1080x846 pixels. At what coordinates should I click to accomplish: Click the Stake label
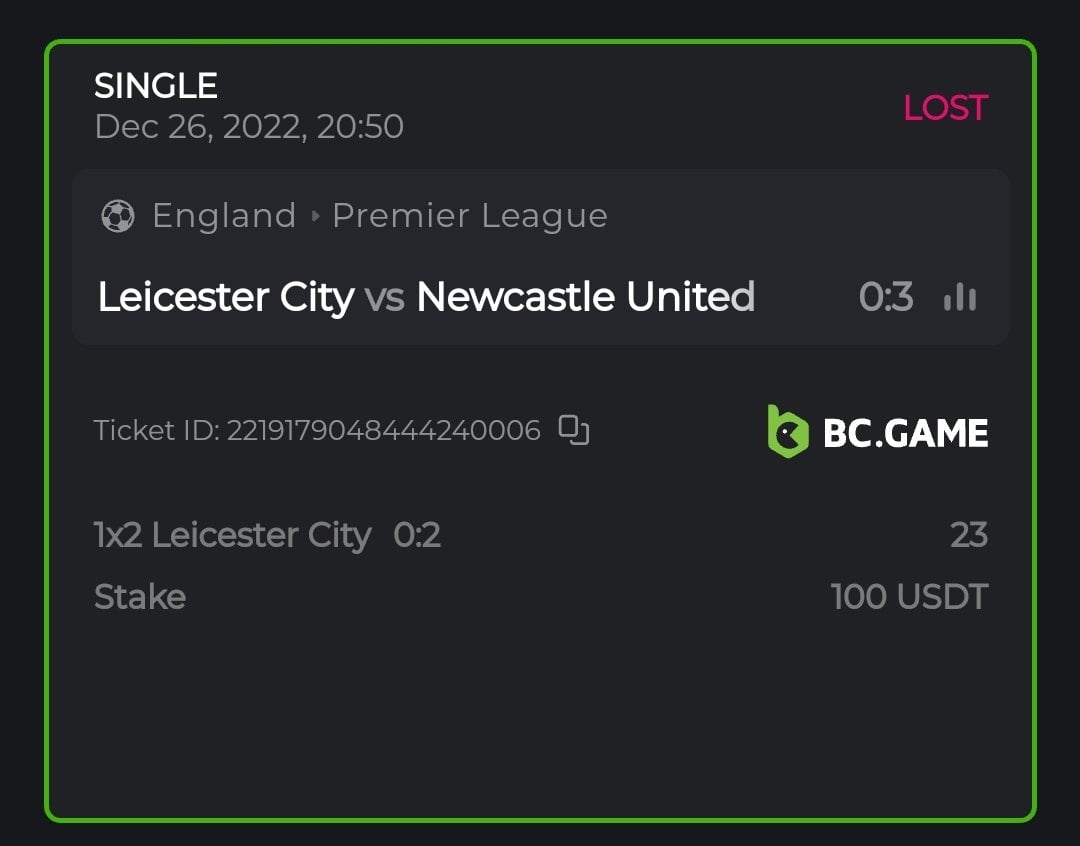[140, 597]
